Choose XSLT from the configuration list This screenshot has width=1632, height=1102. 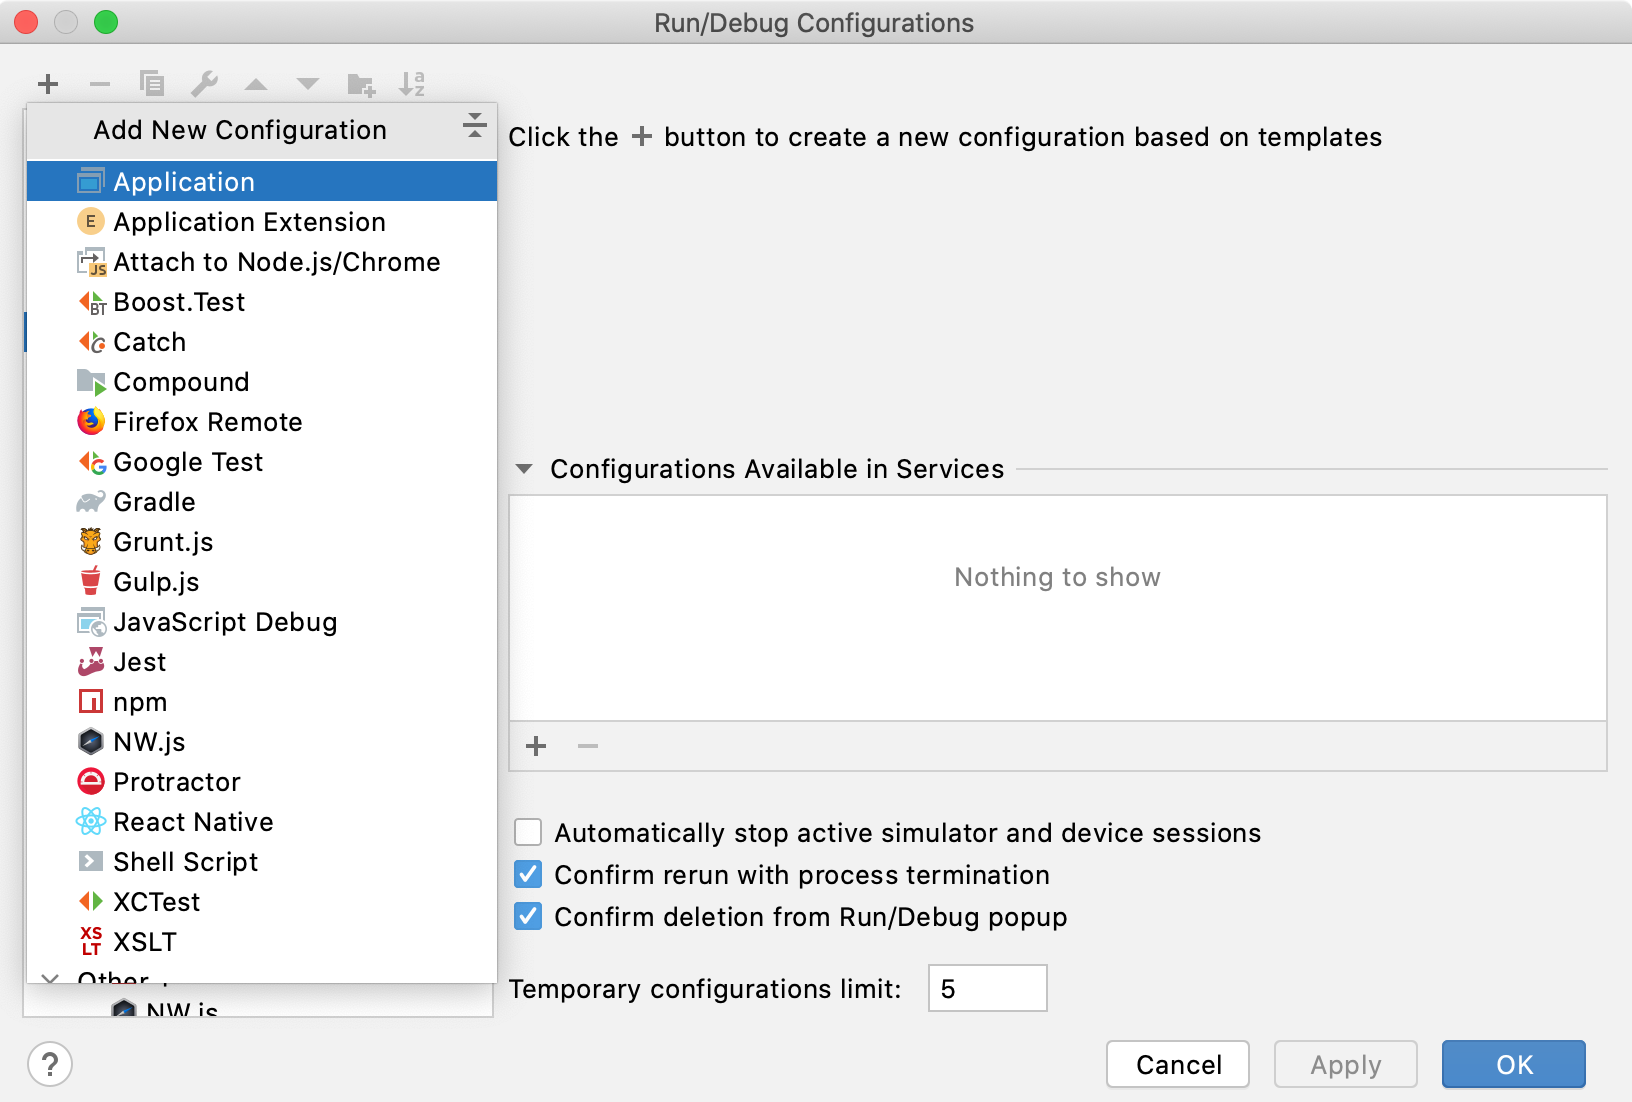point(262,941)
